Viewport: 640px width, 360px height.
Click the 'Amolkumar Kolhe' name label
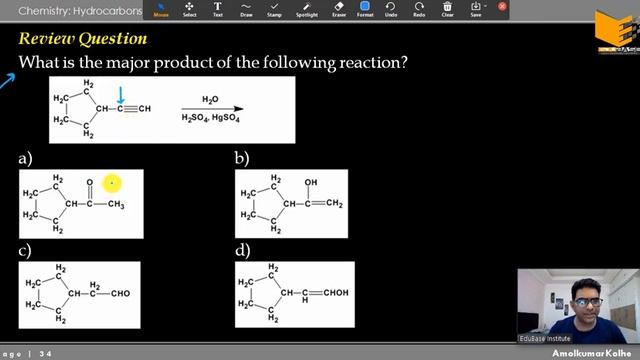591,353
